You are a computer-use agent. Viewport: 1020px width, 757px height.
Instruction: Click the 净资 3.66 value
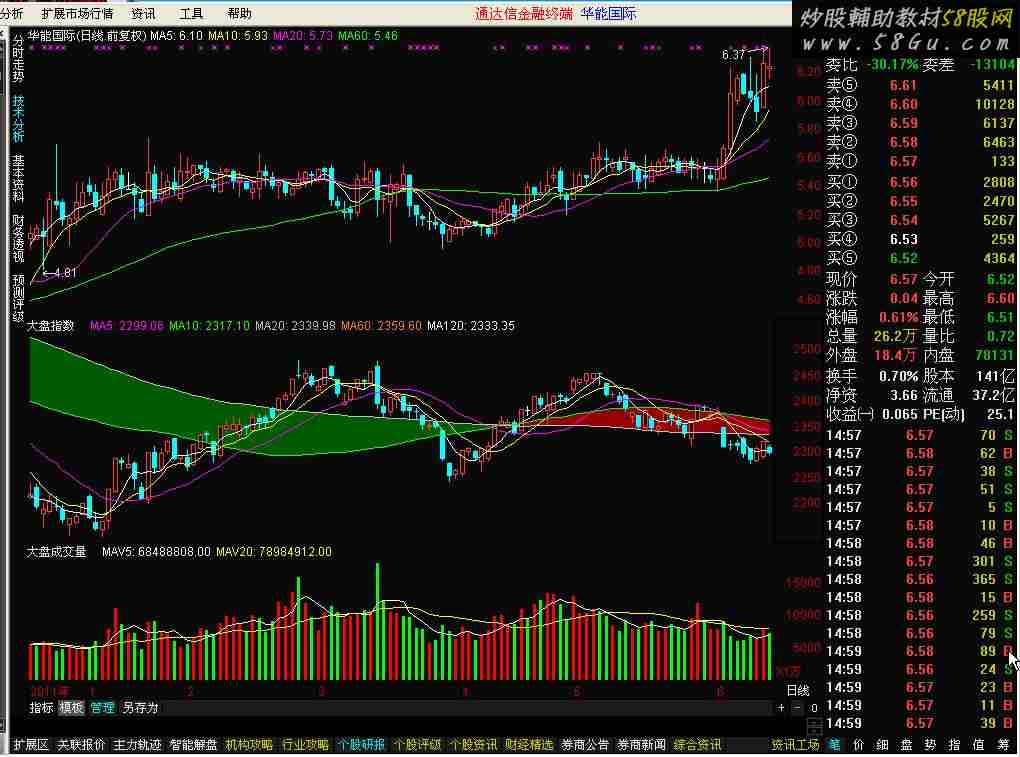904,395
